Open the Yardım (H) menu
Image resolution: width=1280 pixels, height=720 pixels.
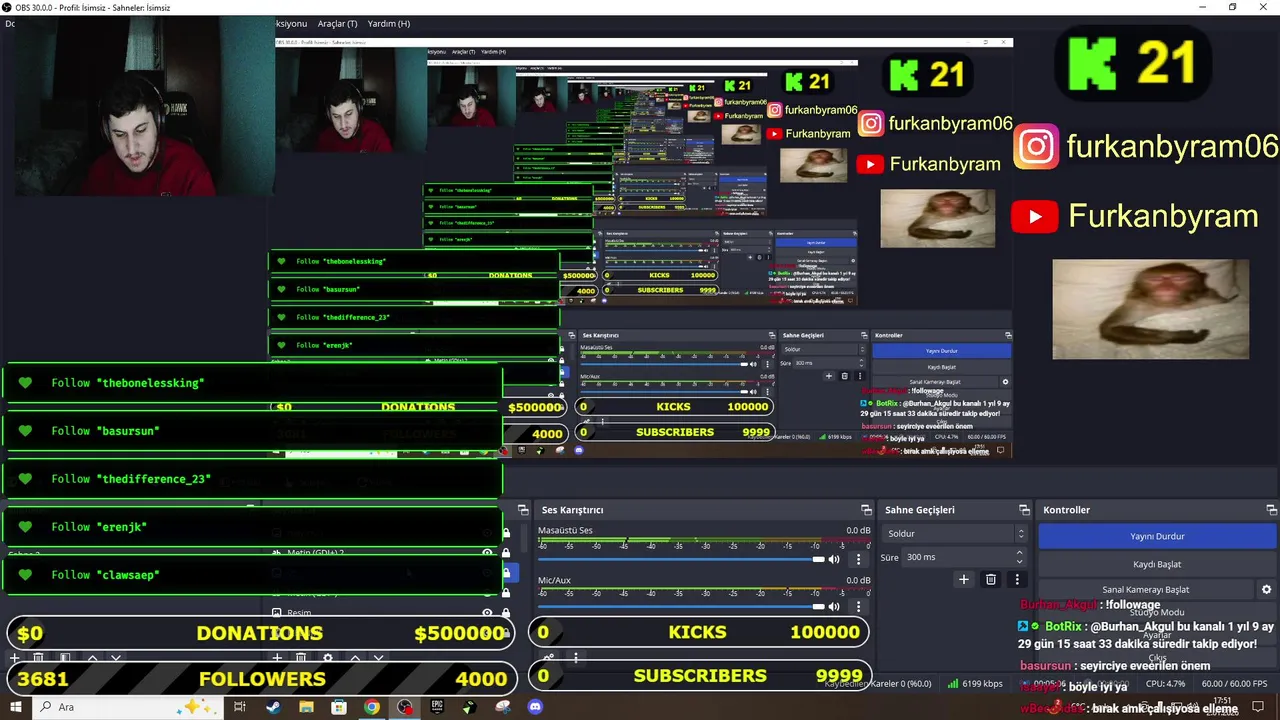click(388, 23)
